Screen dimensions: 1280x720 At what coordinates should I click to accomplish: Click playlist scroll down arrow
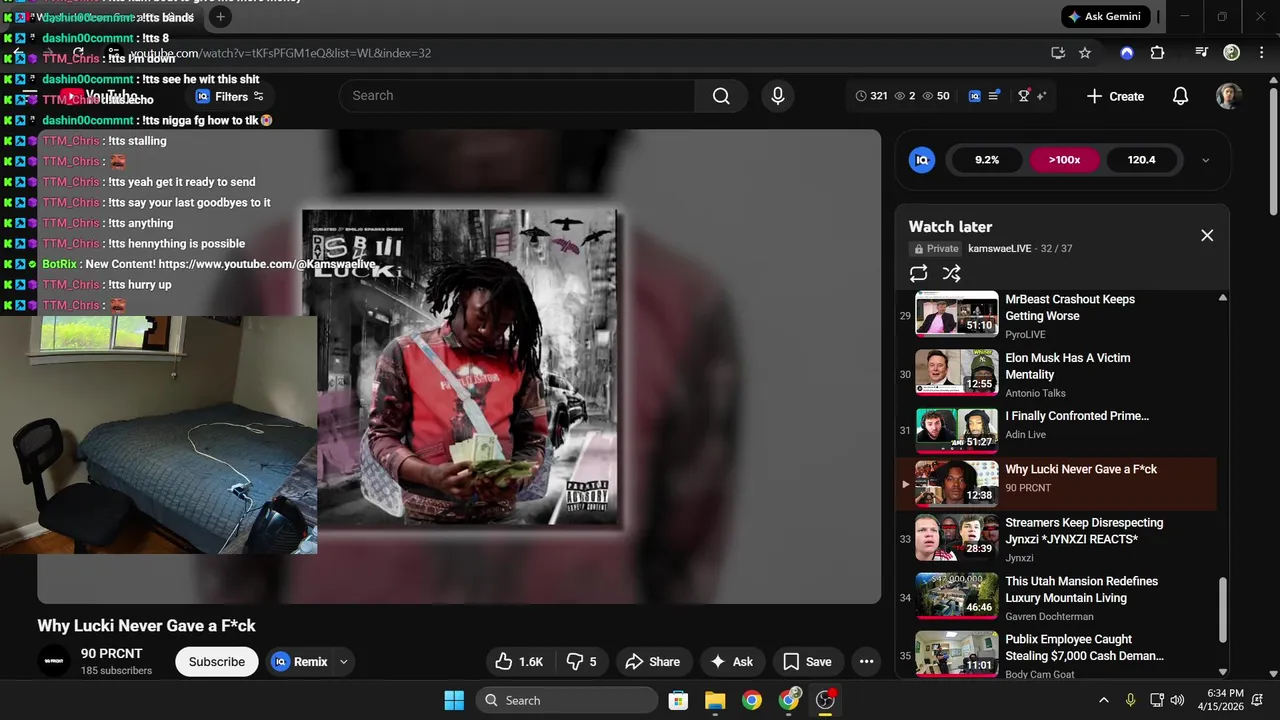pyautogui.click(x=1223, y=673)
